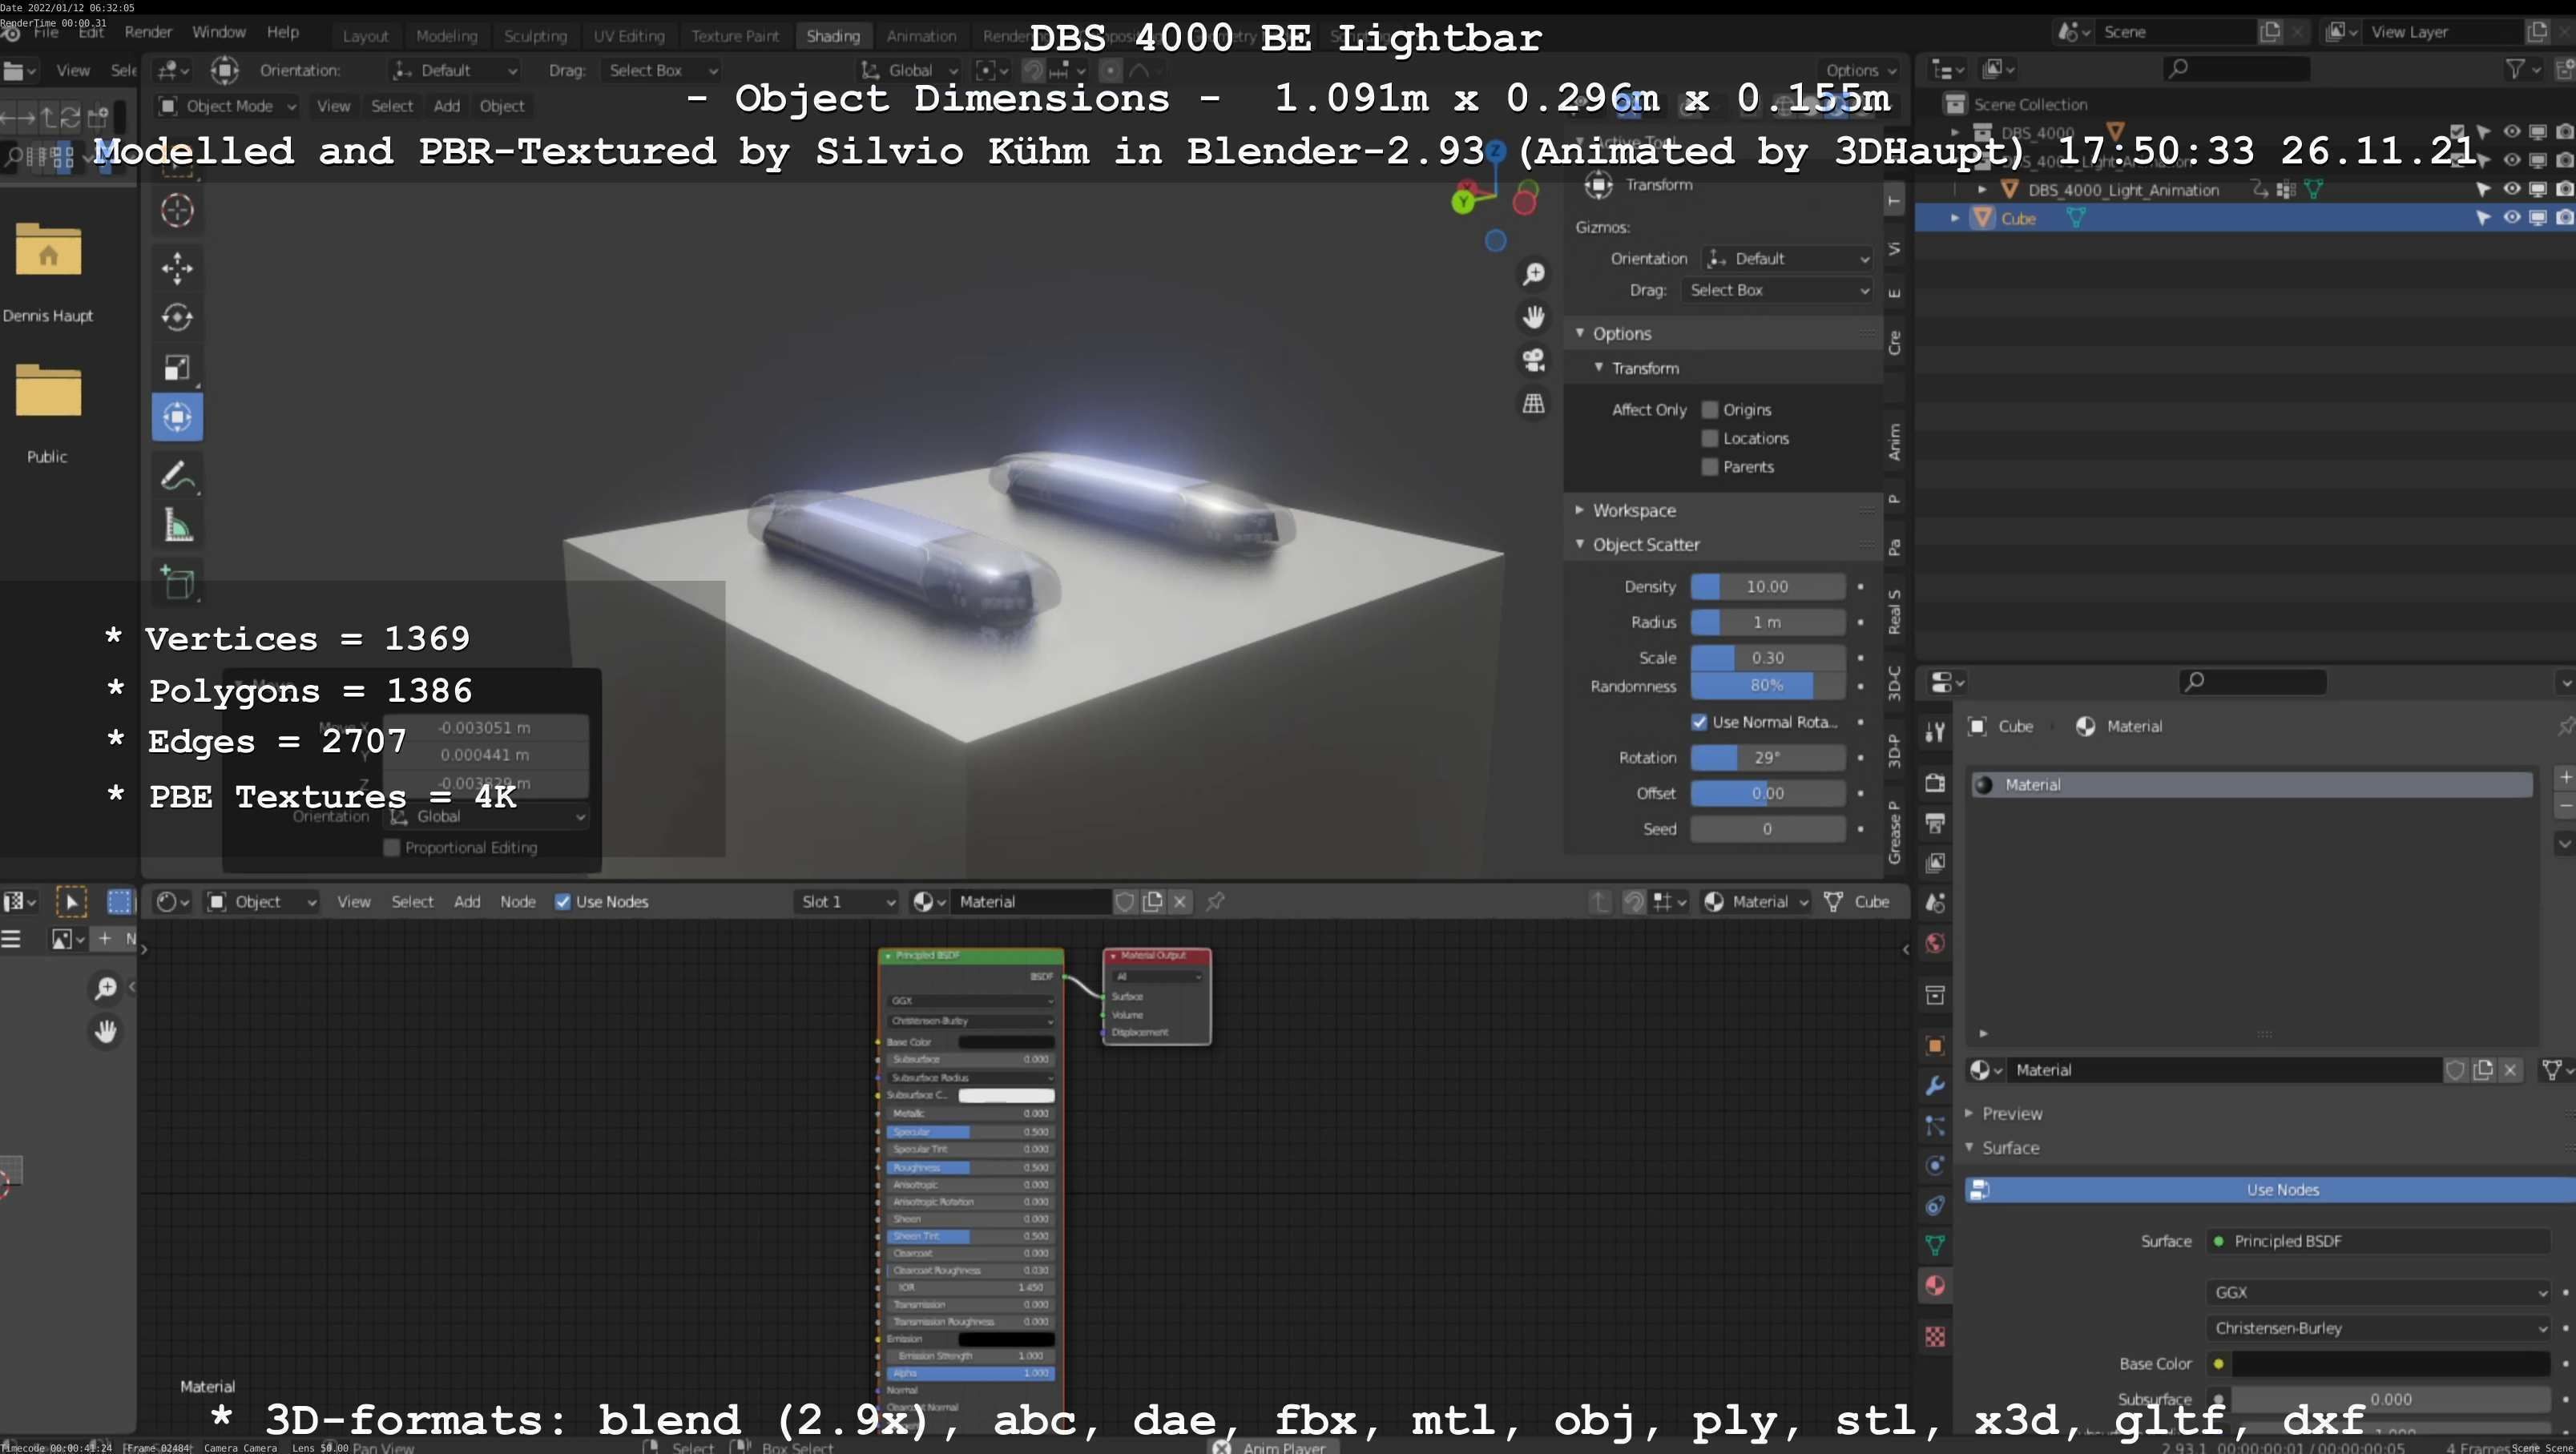Enable Proportional Editing checkbox

pos(392,848)
